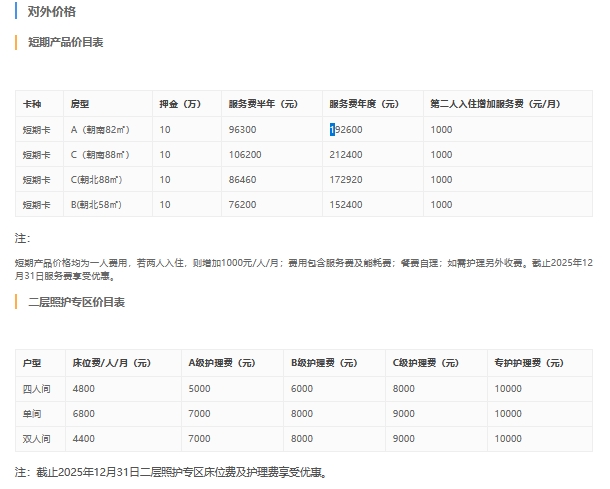610x489 pixels.
Task: Click the annual fee 192600
Action: click(x=346, y=130)
